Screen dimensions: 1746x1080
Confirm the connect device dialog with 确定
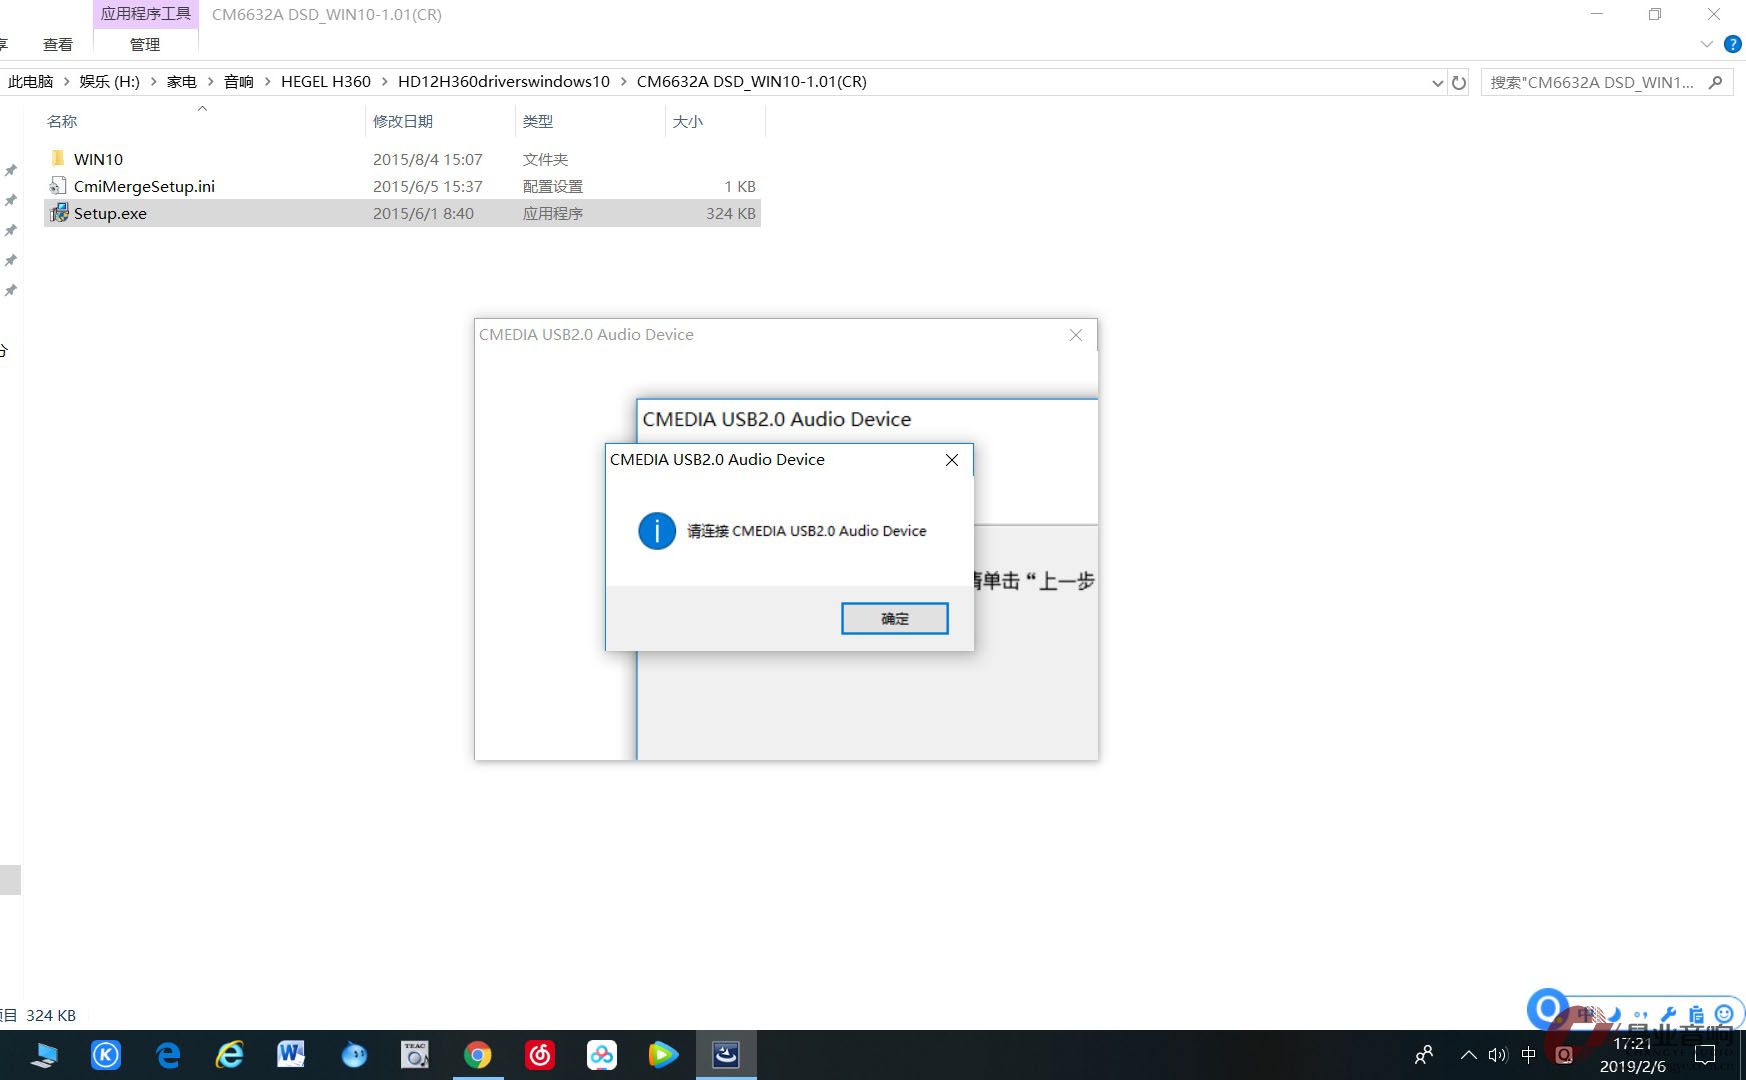tap(895, 619)
